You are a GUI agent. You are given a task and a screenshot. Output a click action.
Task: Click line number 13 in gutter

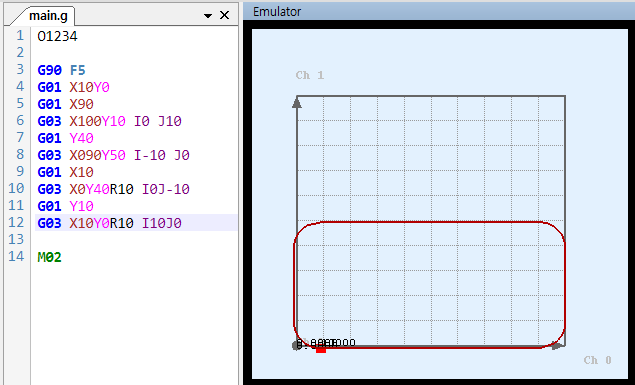click(16, 240)
